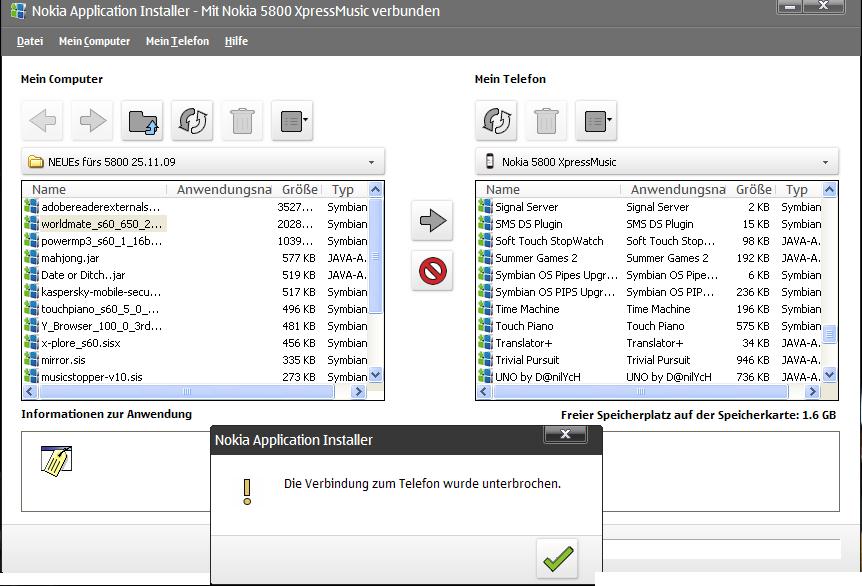Click the worldmate file's Symbian icon
The height and width of the screenshot is (586, 862).
[x=31, y=224]
